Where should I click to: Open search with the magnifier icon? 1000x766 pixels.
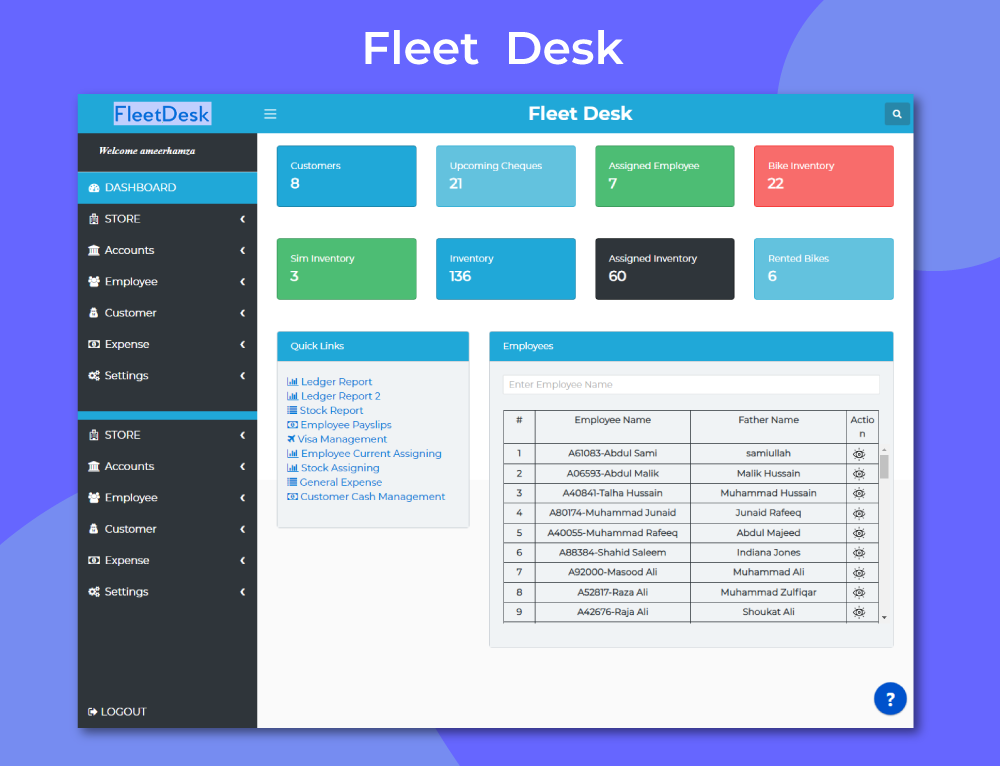[x=897, y=114]
